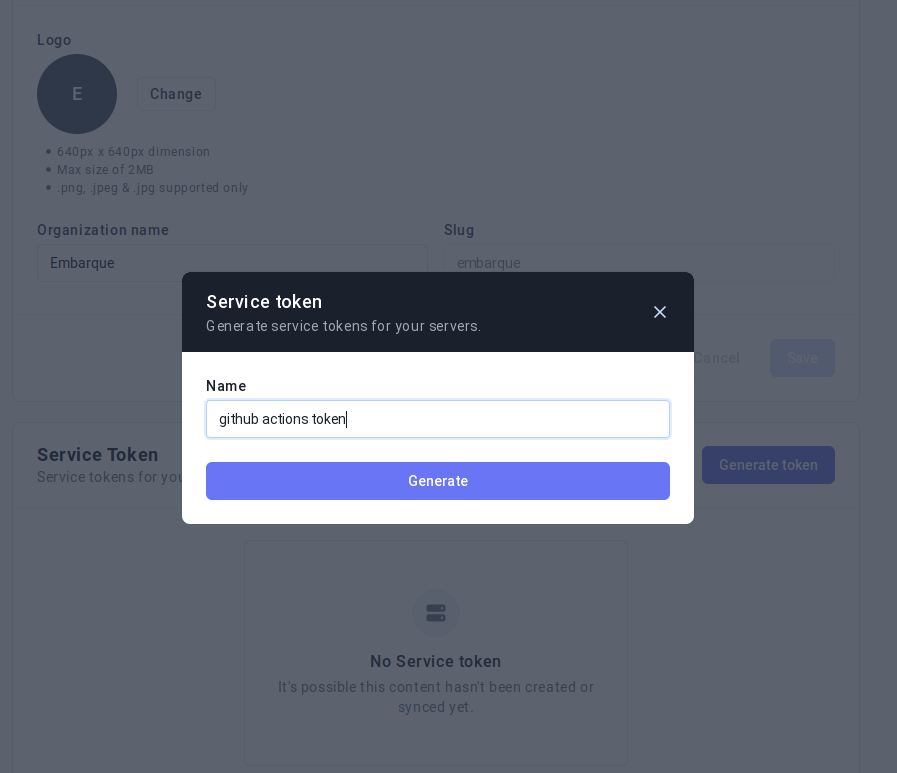Click the 'Max size of 2MB' hint text
The image size is (897, 773).
point(105,169)
